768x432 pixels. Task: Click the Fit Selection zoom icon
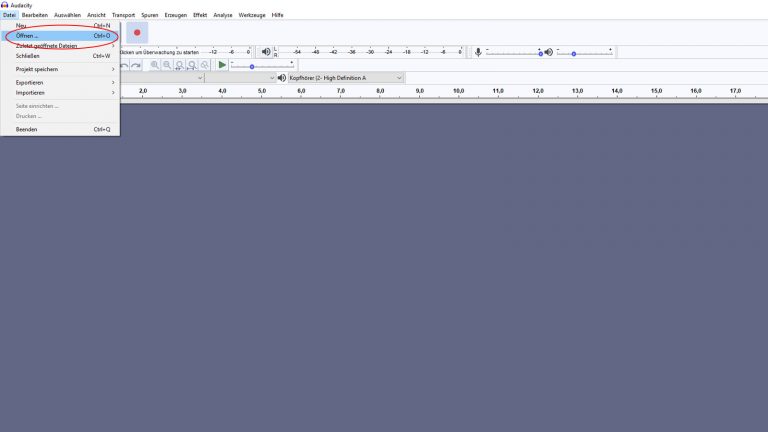pyautogui.click(x=180, y=65)
